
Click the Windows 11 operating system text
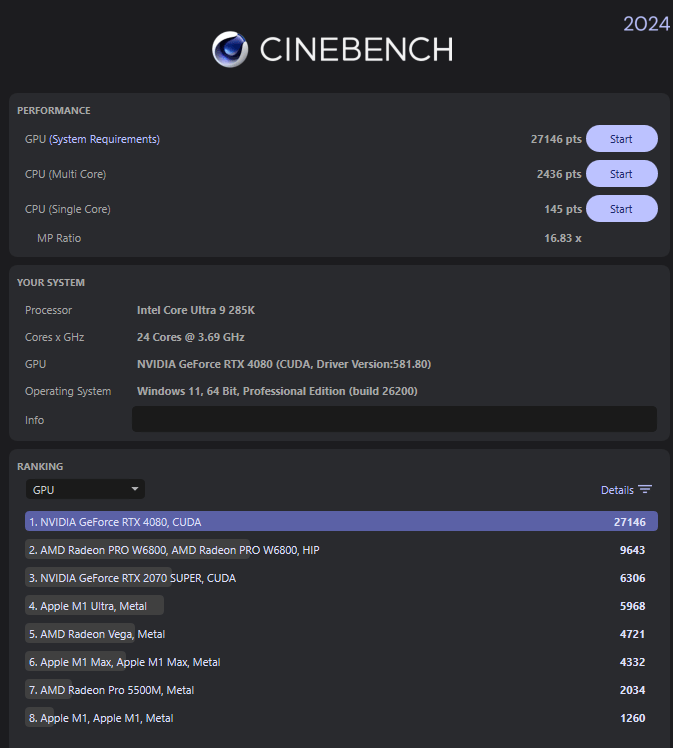tap(277, 391)
